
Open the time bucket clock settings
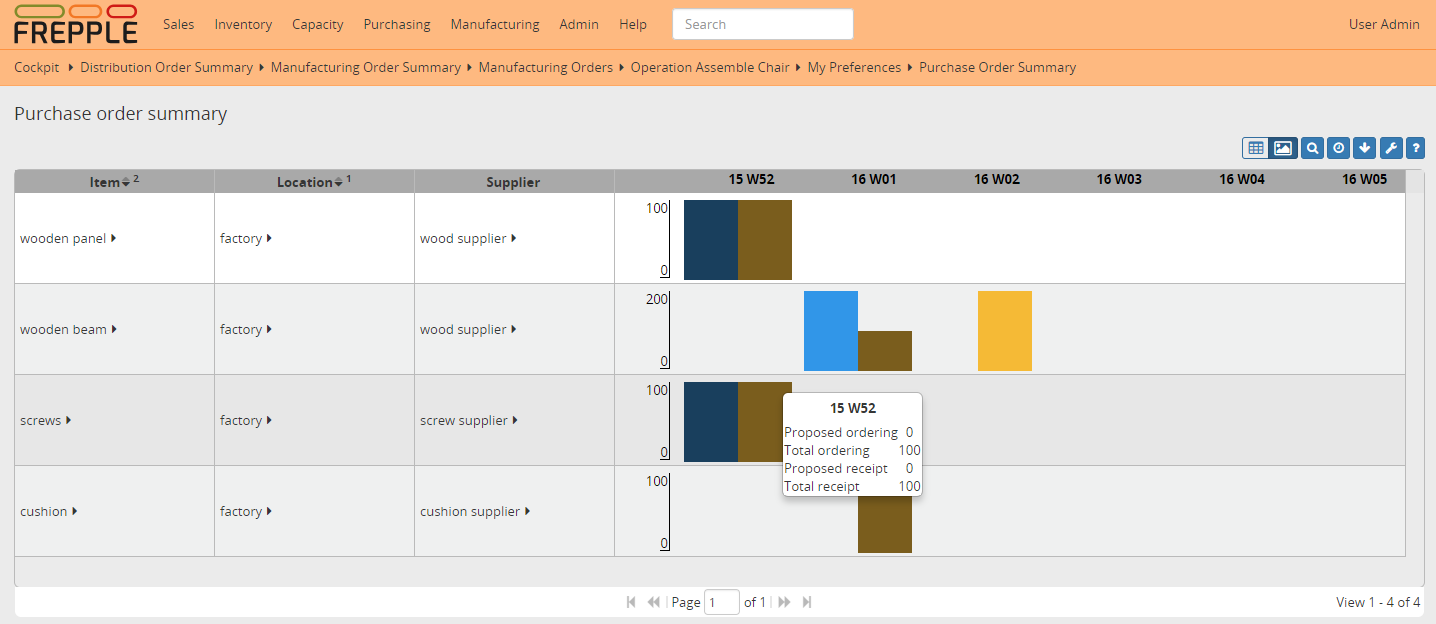tap(1338, 148)
